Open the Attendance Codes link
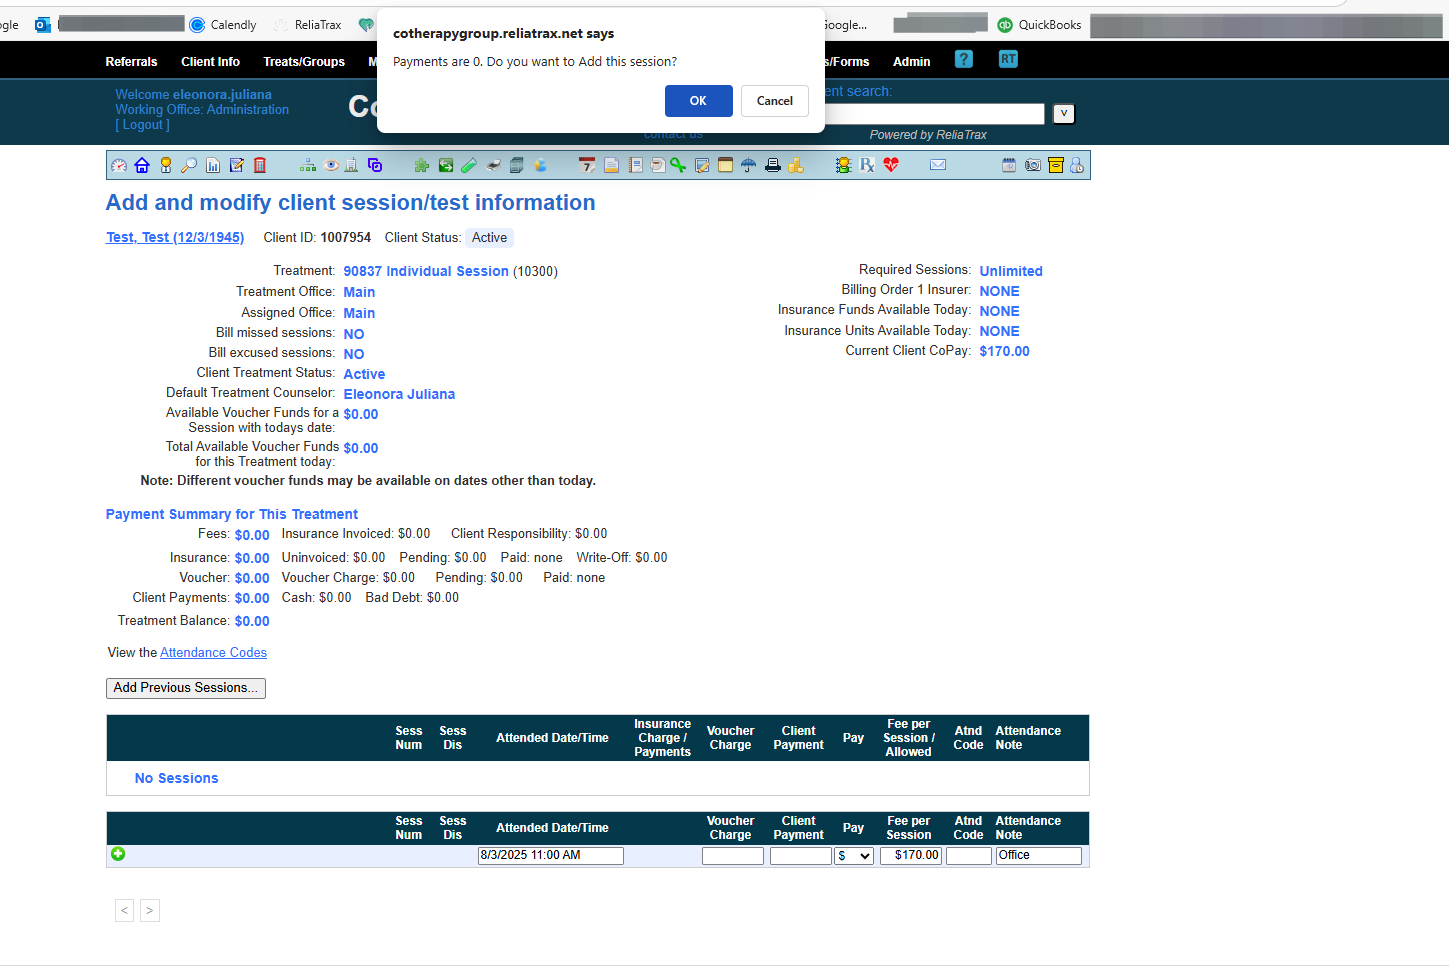 pos(213,653)
